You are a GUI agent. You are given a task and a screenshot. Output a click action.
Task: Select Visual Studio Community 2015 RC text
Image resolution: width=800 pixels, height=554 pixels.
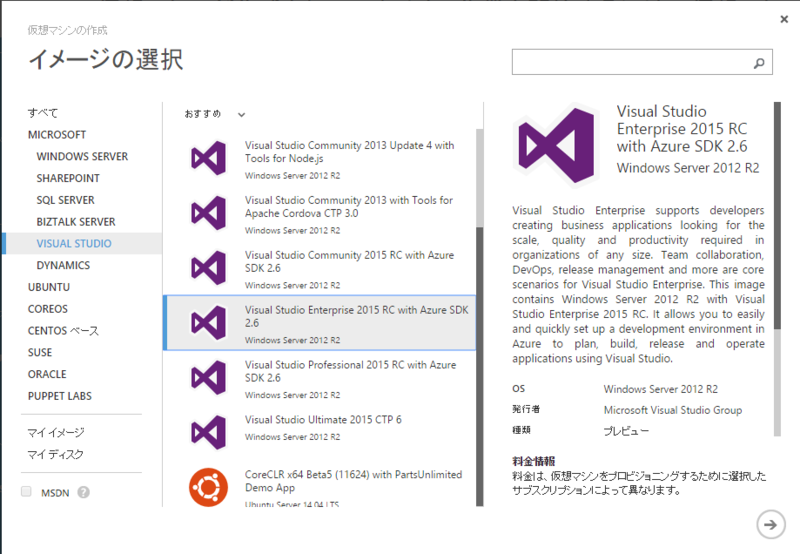click(x=349, y=261)
